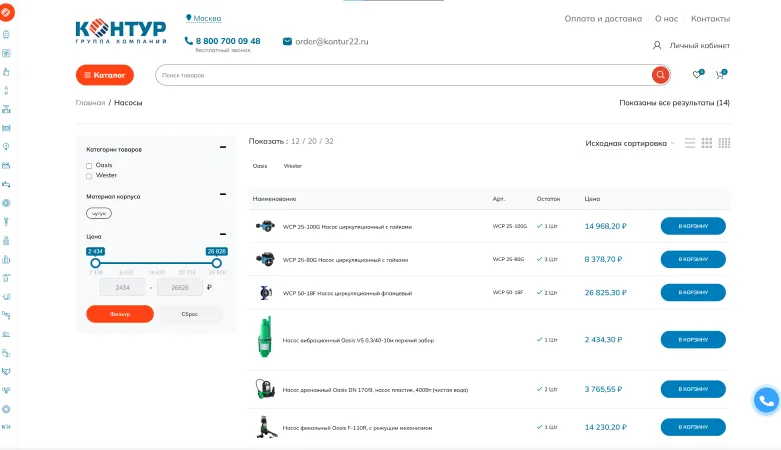Apply the price filter with Фильтр button

[x=120, y=314]
